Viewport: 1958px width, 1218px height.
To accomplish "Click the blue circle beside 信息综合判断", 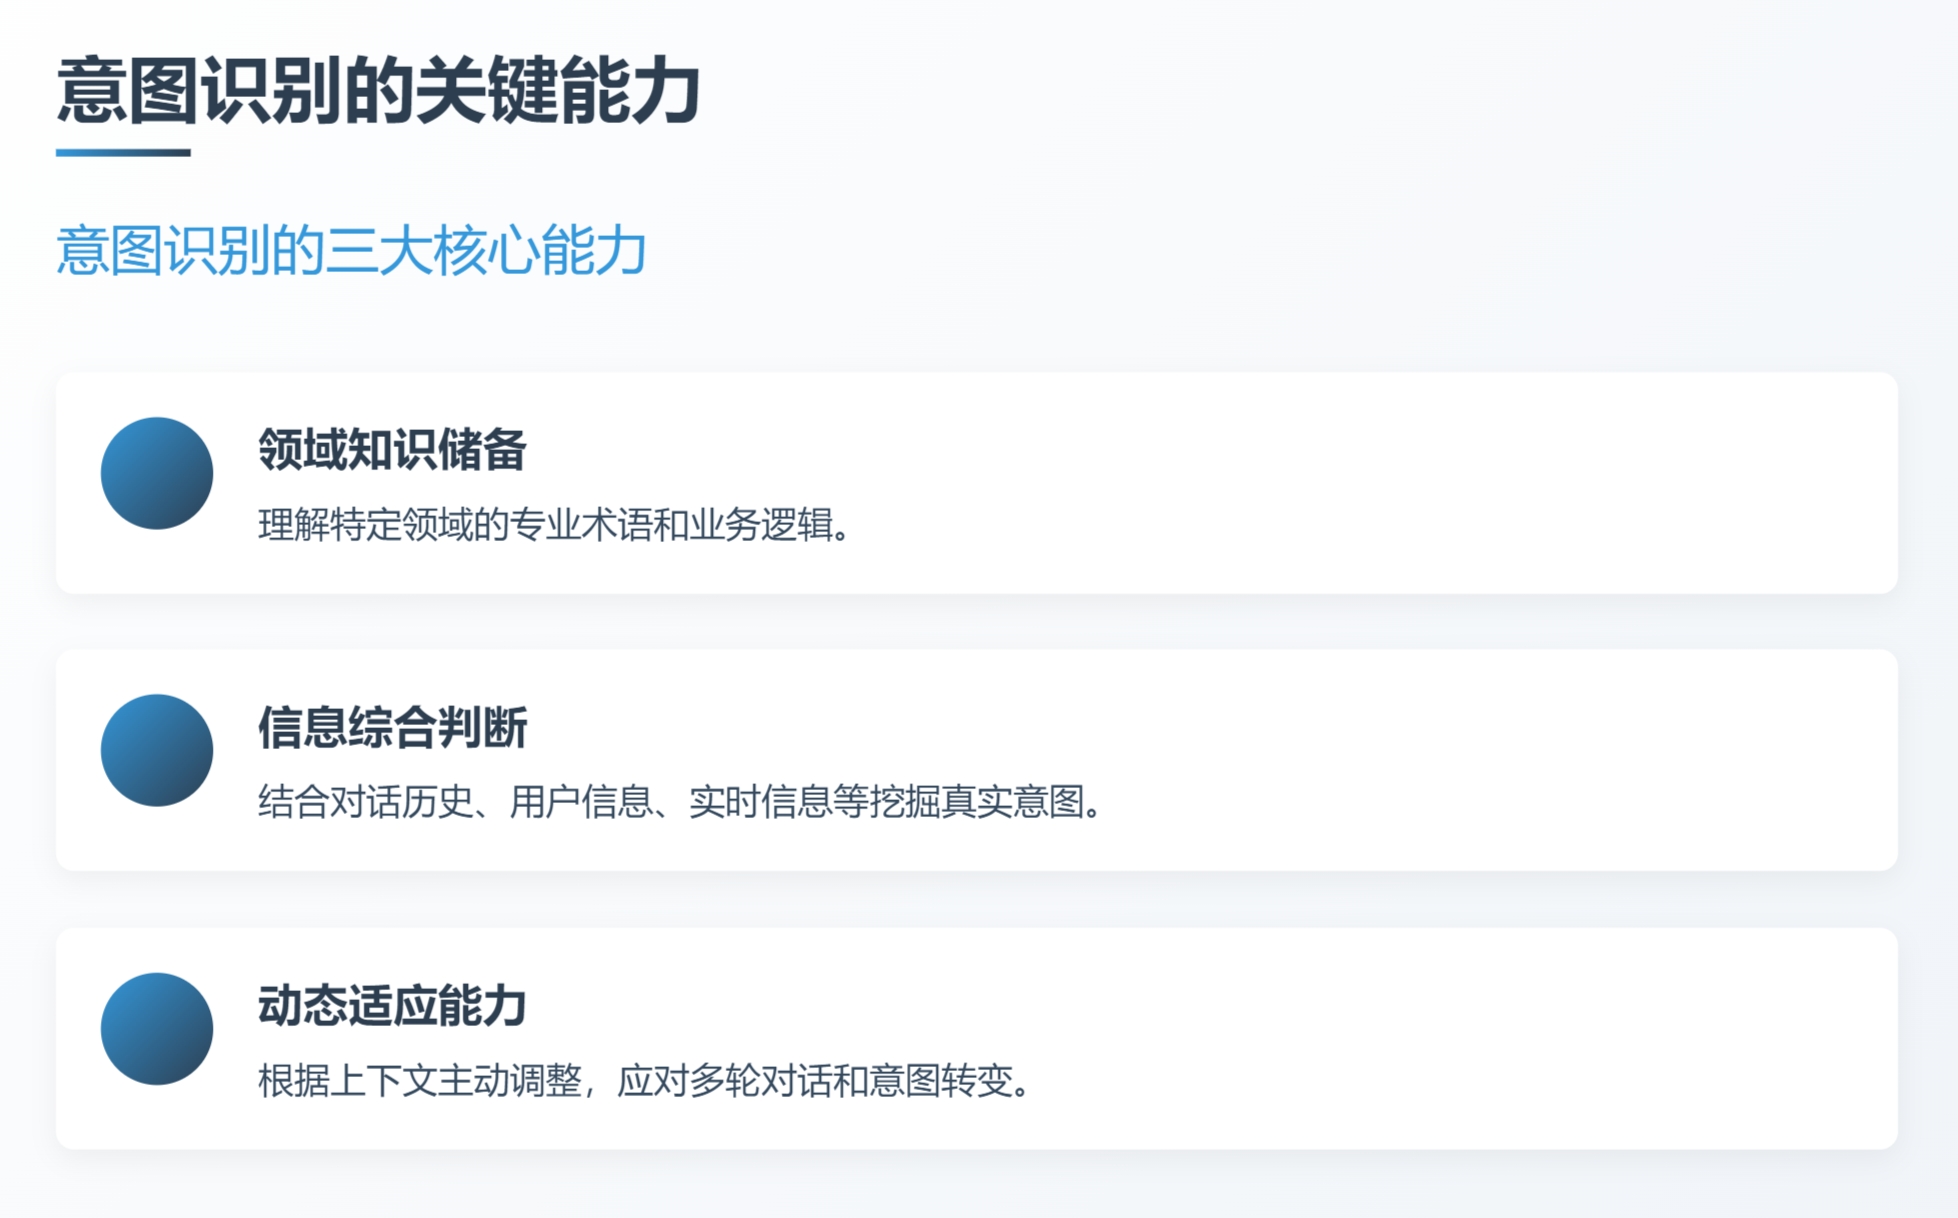I will coord(157,750).
